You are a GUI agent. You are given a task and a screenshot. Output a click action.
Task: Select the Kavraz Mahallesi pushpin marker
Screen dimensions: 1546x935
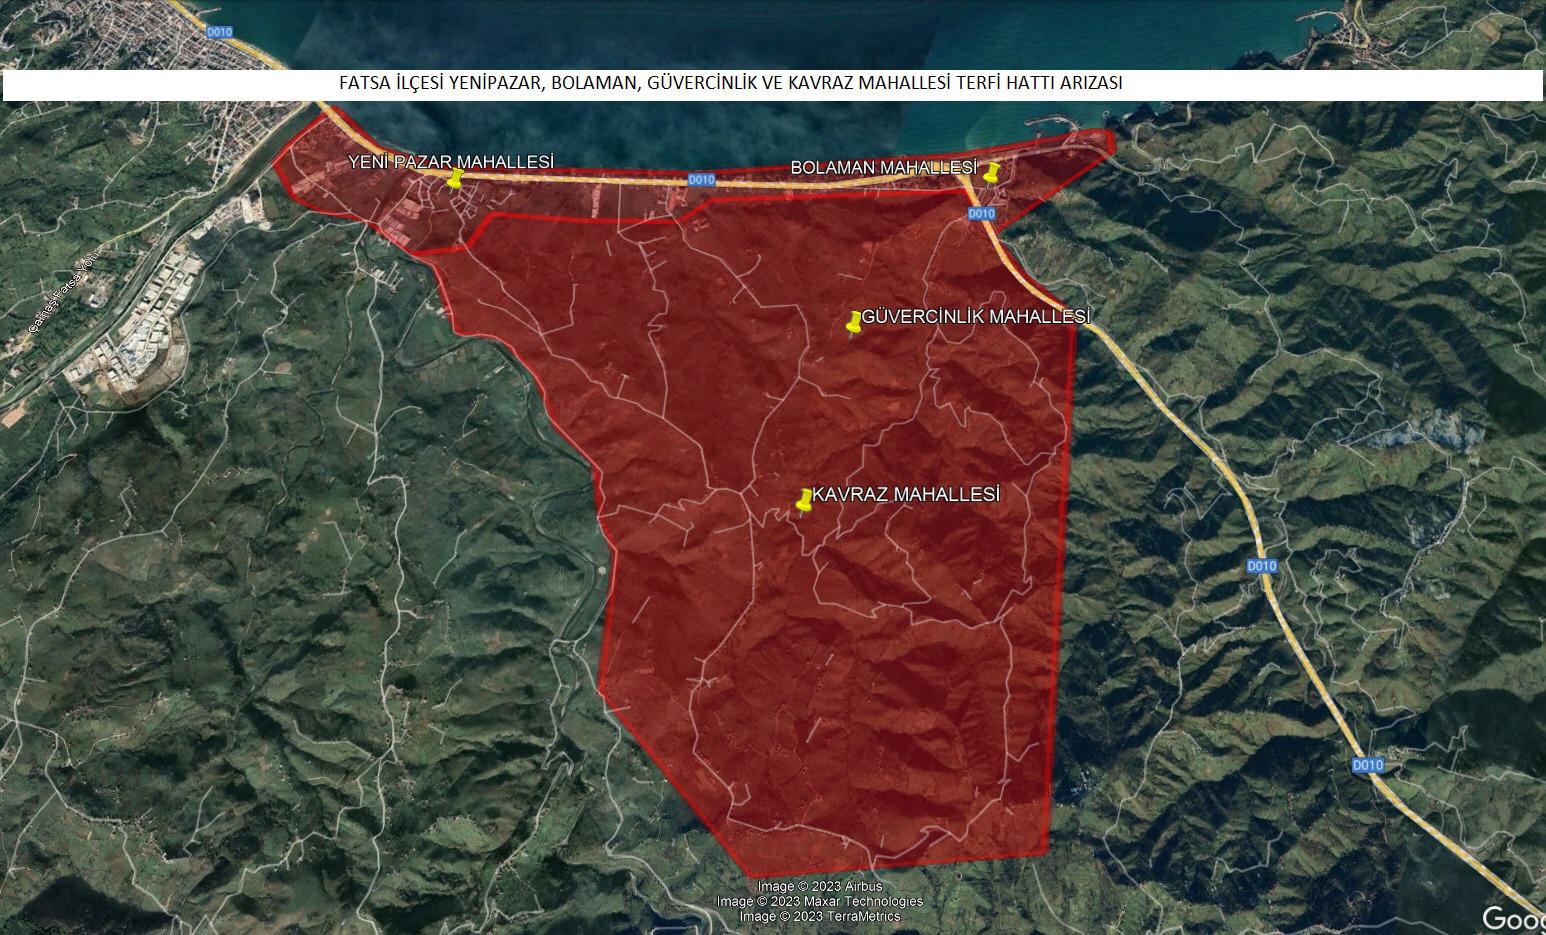(x=804, y=501)
